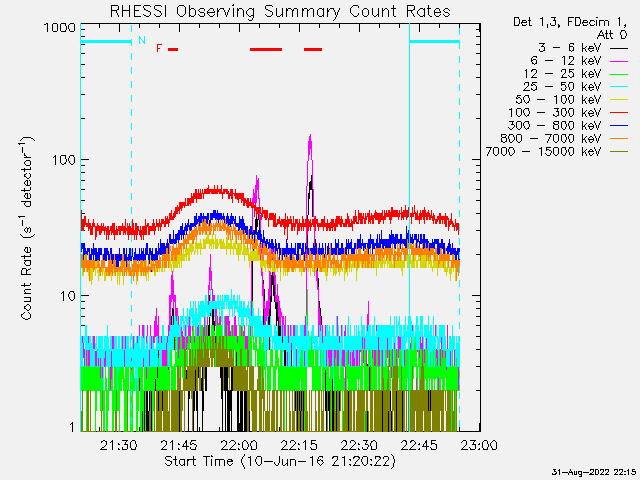Screen dimensions: 640x480
Task: Click the Det 1,3, FDecim 1 header text
Action: coord(570,22)
